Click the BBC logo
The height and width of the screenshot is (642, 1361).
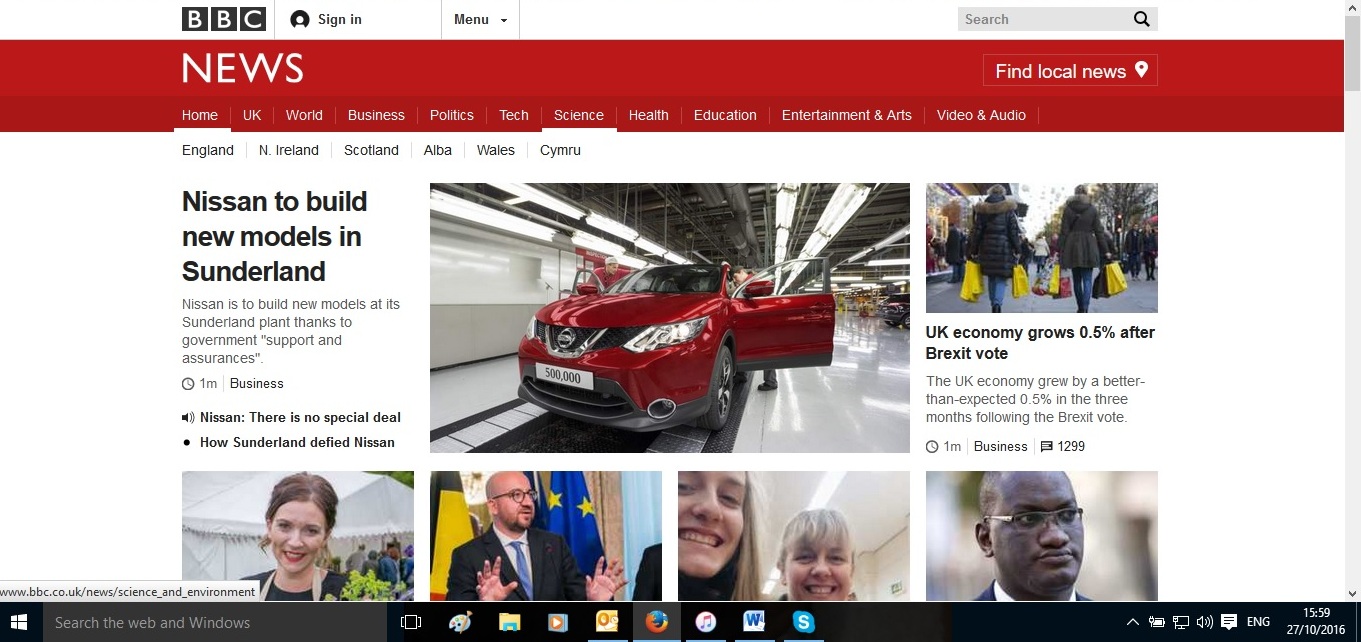(x=223, y=19)
